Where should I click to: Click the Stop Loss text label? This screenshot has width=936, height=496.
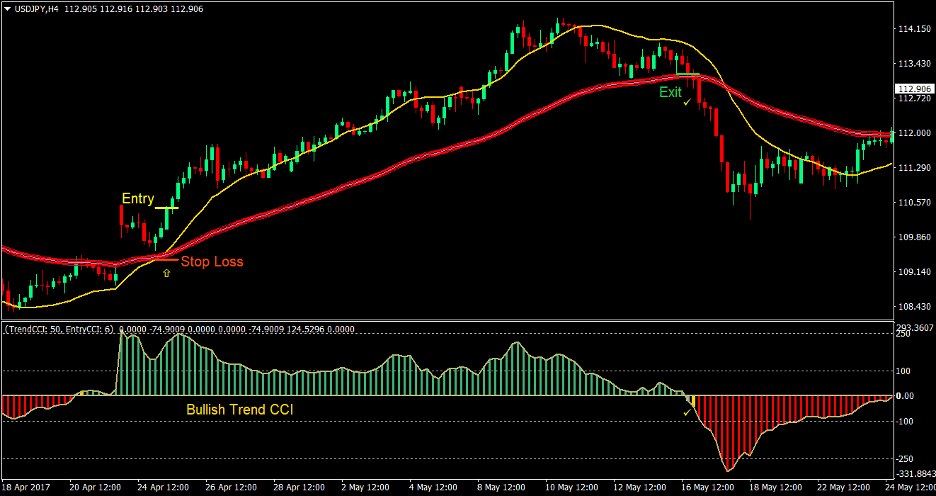[x=212, y=262]
